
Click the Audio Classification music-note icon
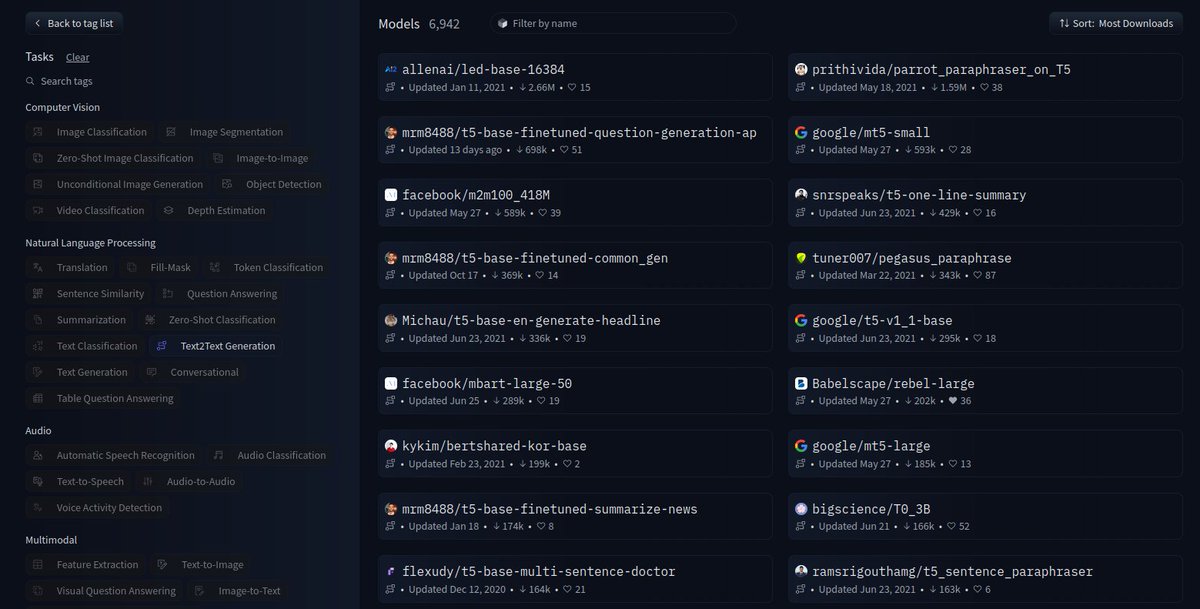tap(218, 455)
